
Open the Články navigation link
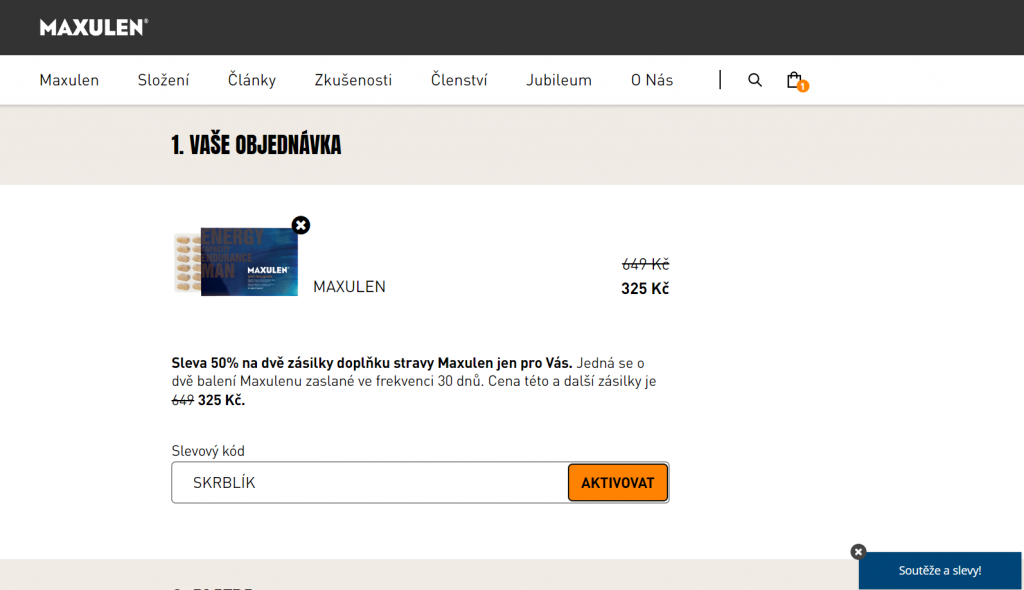coord(252,80)
